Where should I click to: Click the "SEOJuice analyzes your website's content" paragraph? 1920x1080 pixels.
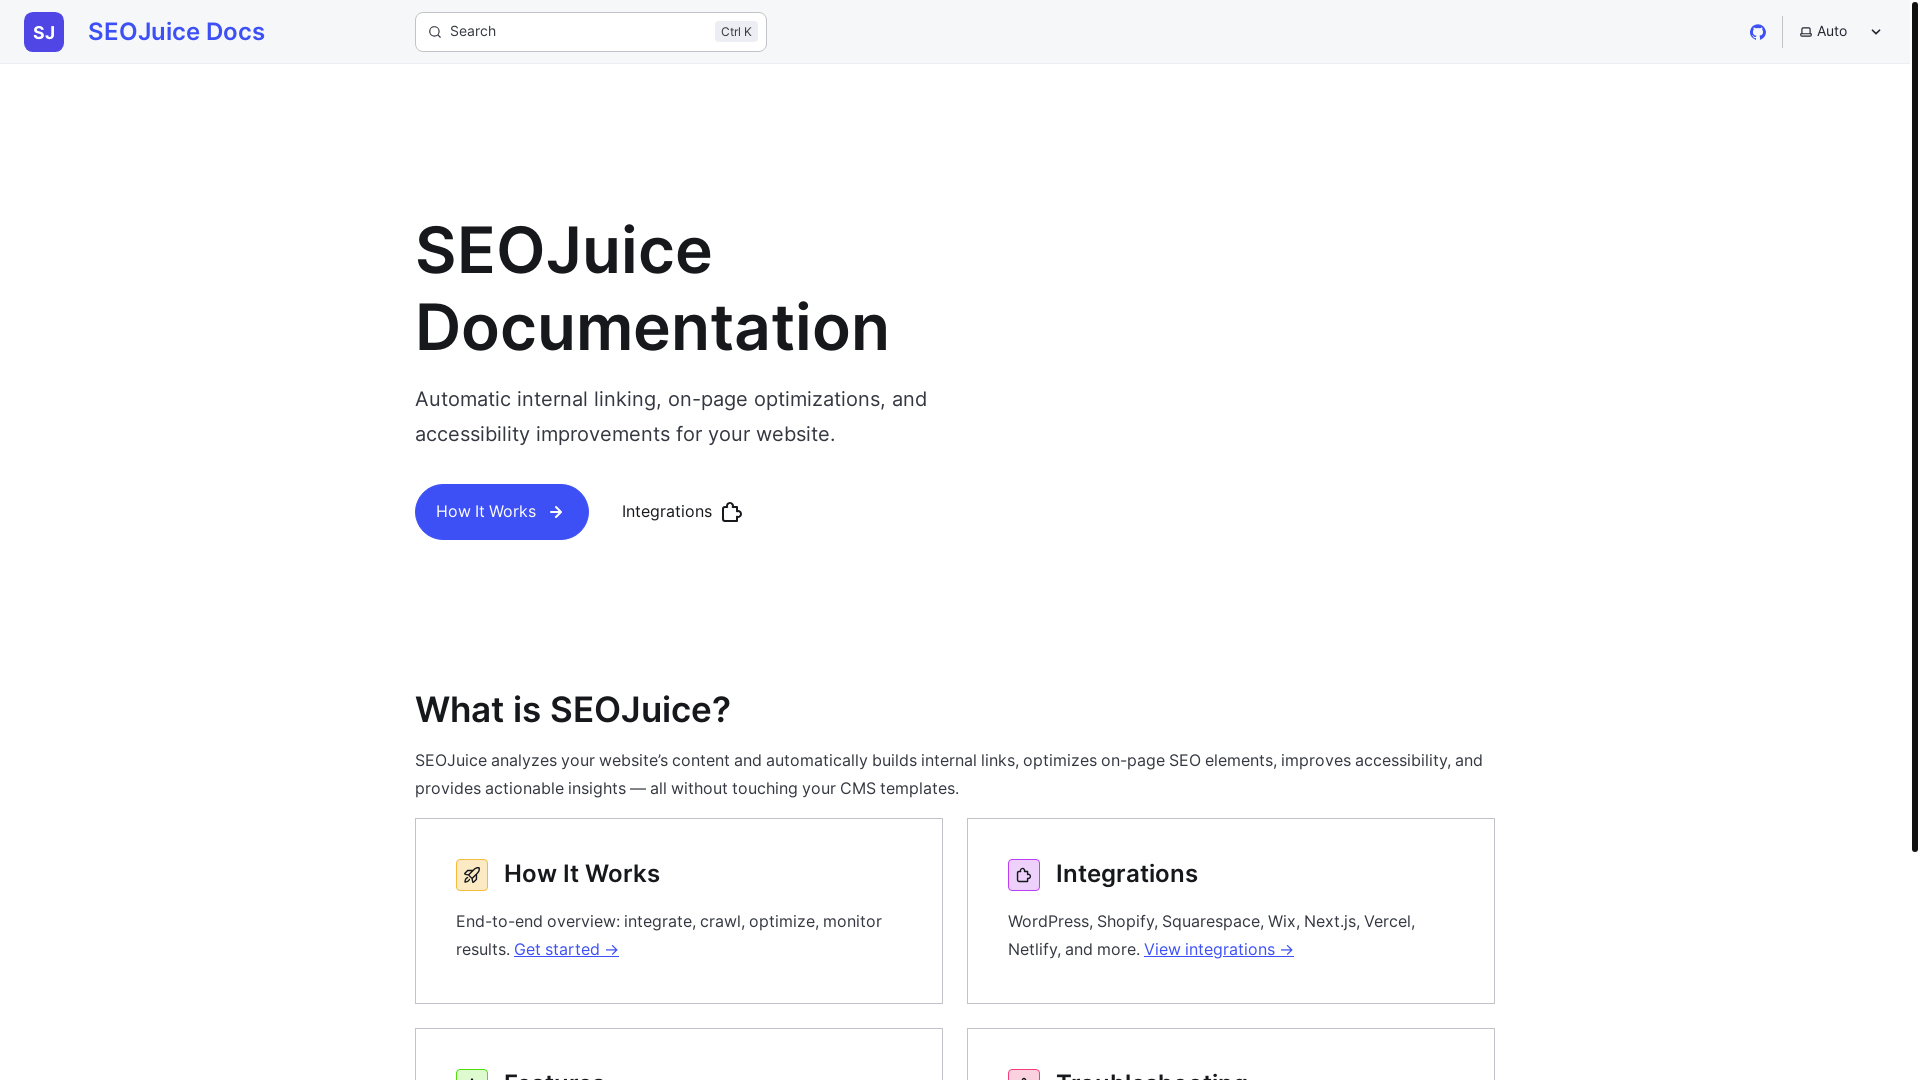[949, 775]
